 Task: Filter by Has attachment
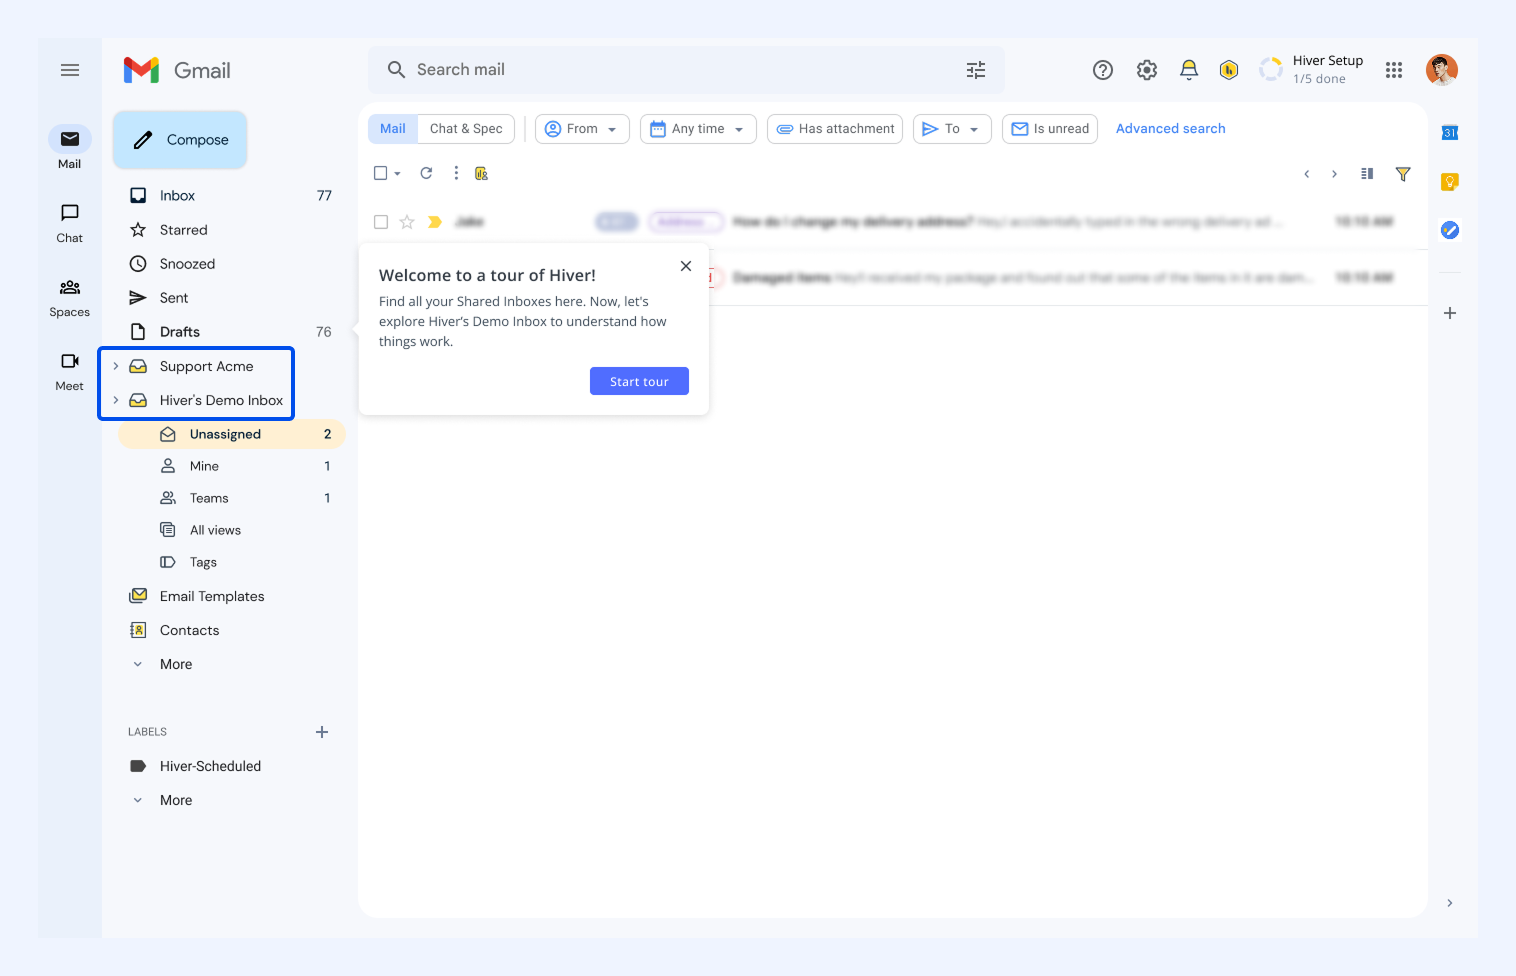pyautogui.click(x=835, y=129)
